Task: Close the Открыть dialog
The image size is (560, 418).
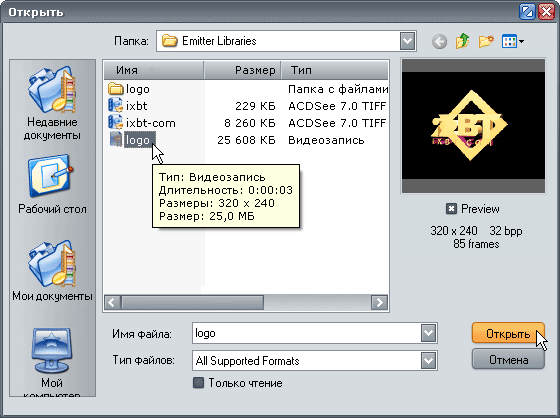Action: click(546, 12)
